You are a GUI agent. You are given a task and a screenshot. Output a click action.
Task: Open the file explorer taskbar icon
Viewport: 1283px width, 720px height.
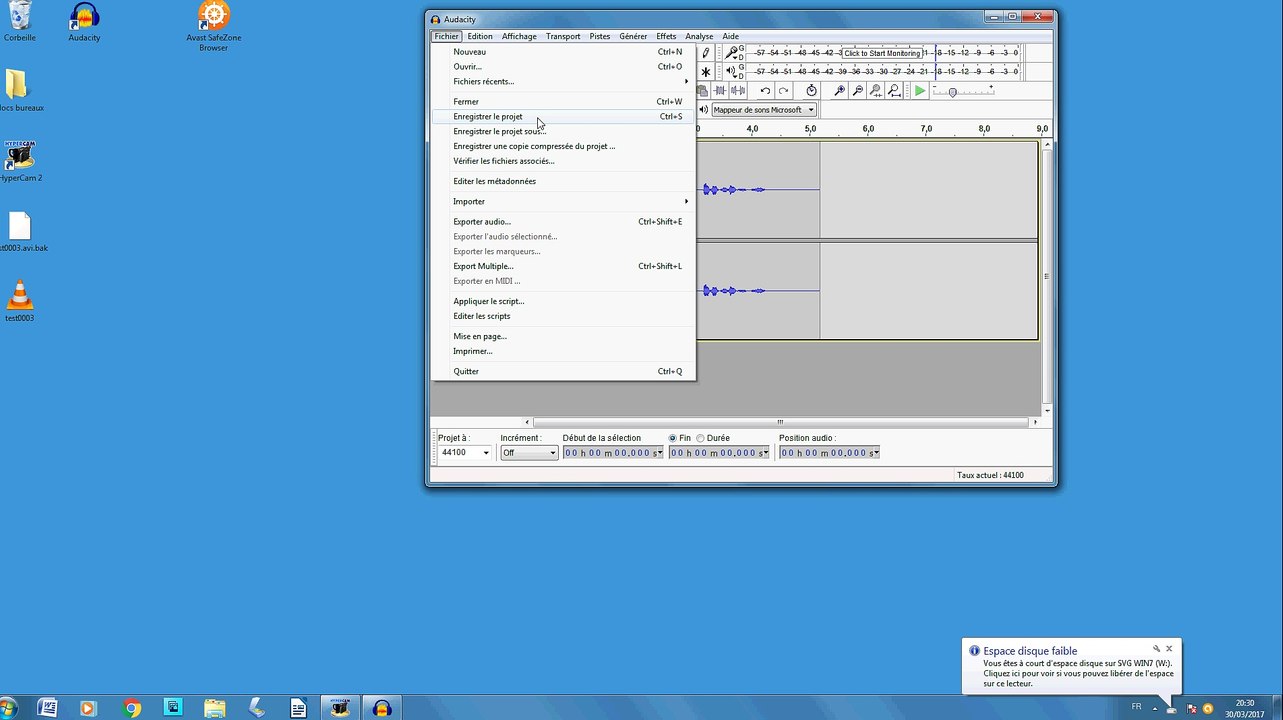[x=215, y=708]
